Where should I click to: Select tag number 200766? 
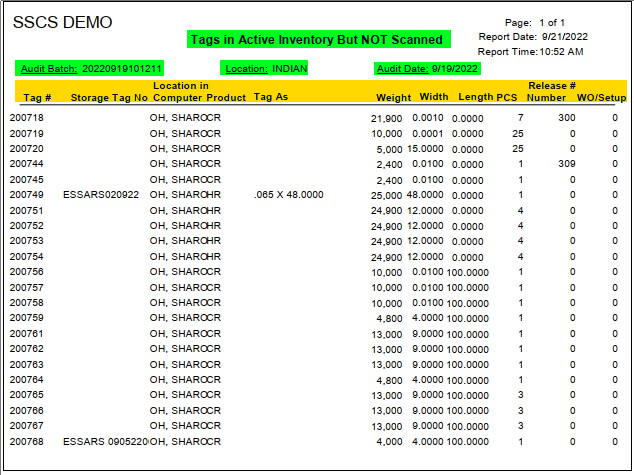(26, 411)
